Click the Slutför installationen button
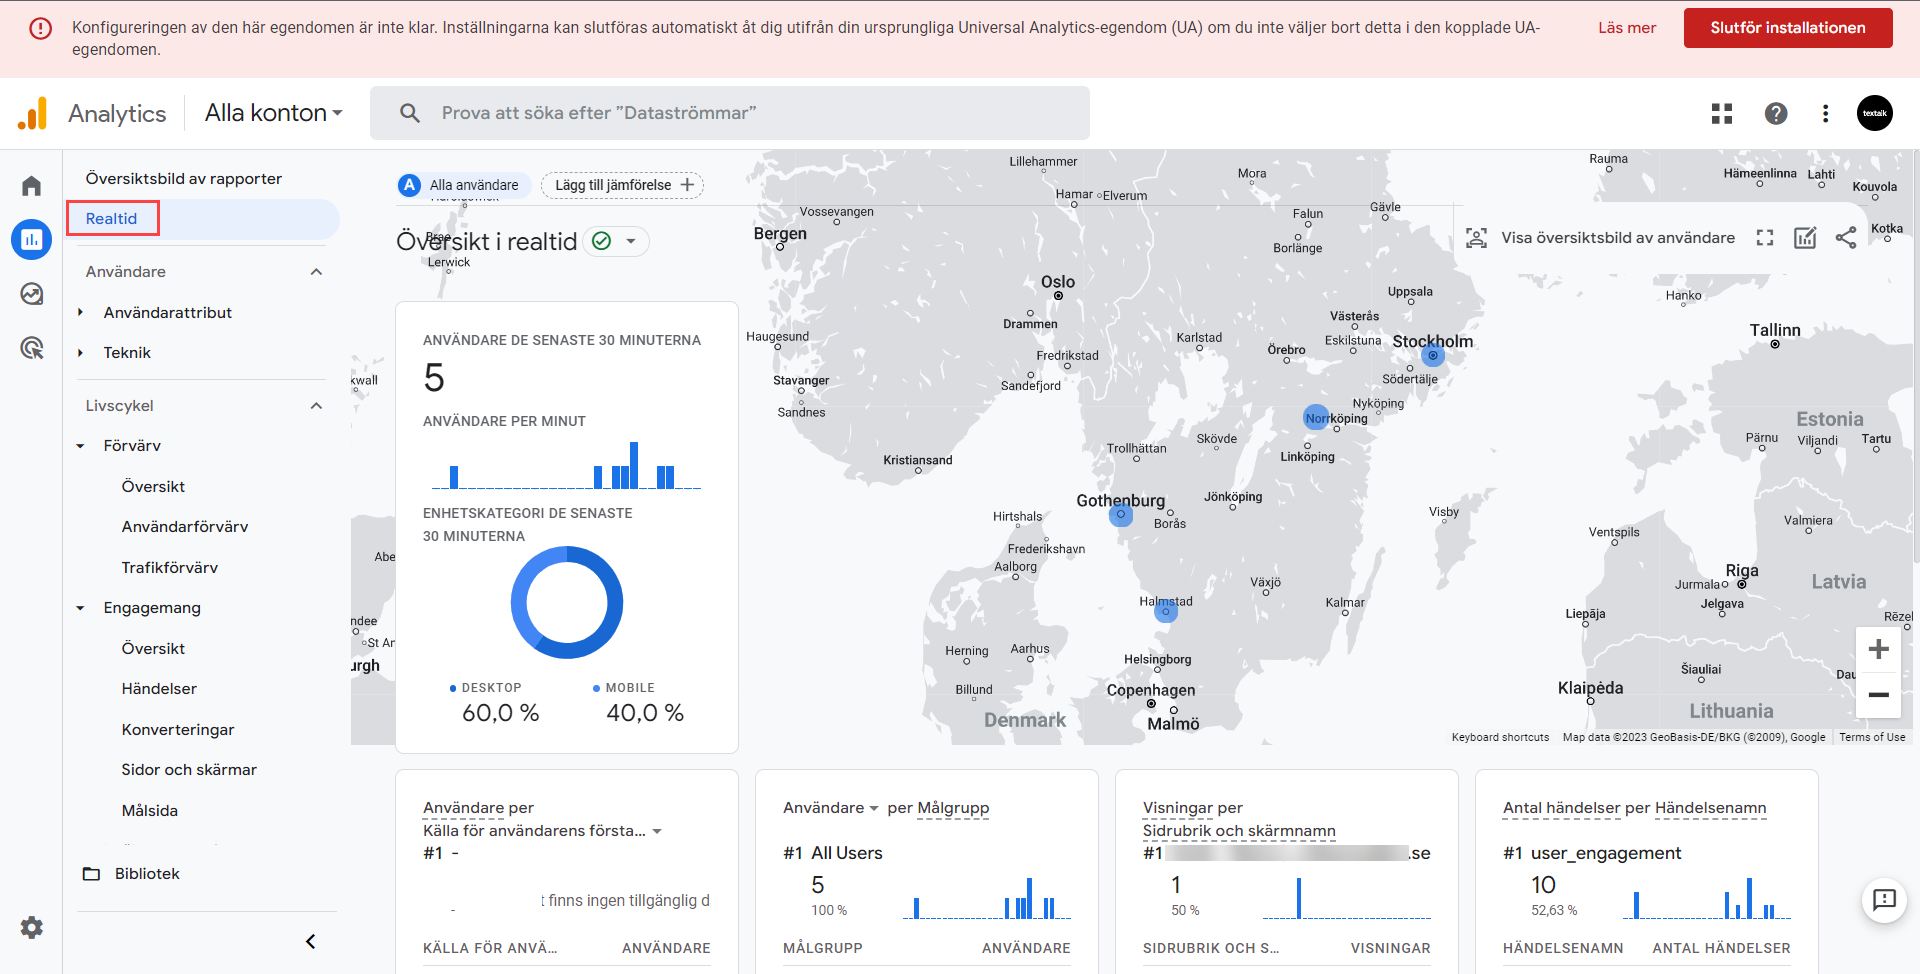The width and height of the screenshot is (1920, 974). pyautogui.click(x=1787, y=28)
